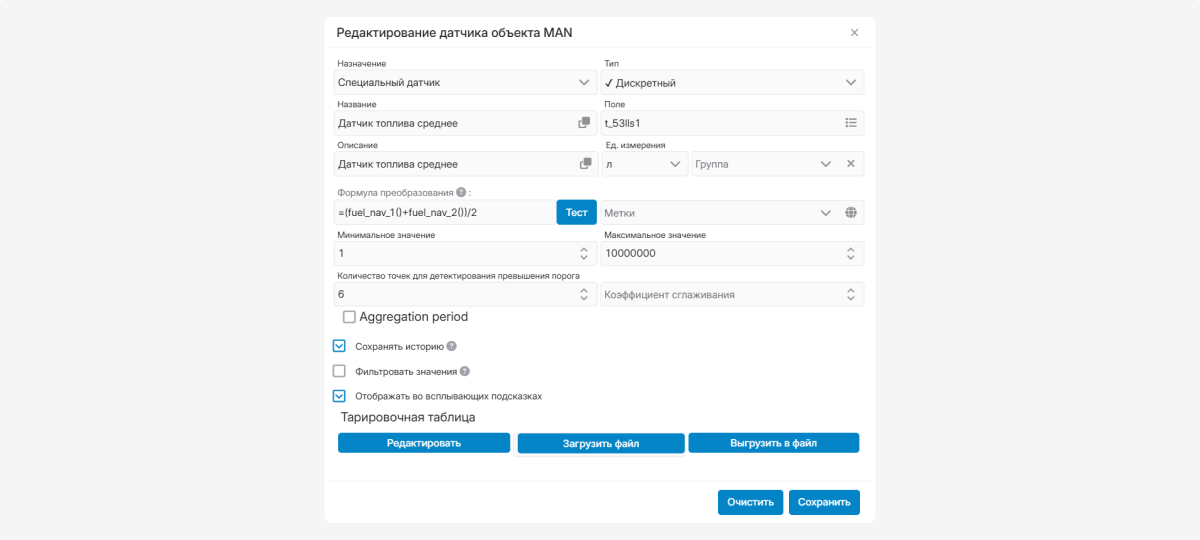The height and width of the screenshot is (540, 1200).
Task: Uncheck the Сохранять историю checkbox
Action: [x=339, y=346]
